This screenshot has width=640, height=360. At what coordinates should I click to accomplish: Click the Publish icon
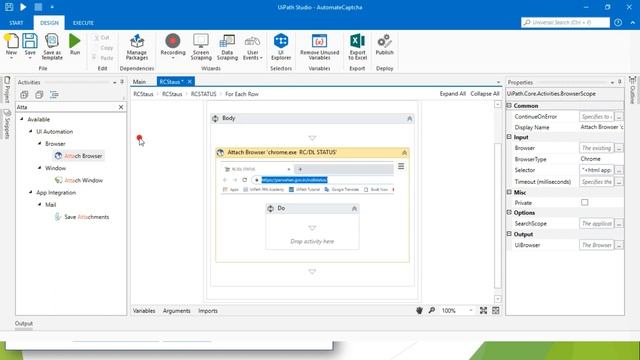point(384,45)
